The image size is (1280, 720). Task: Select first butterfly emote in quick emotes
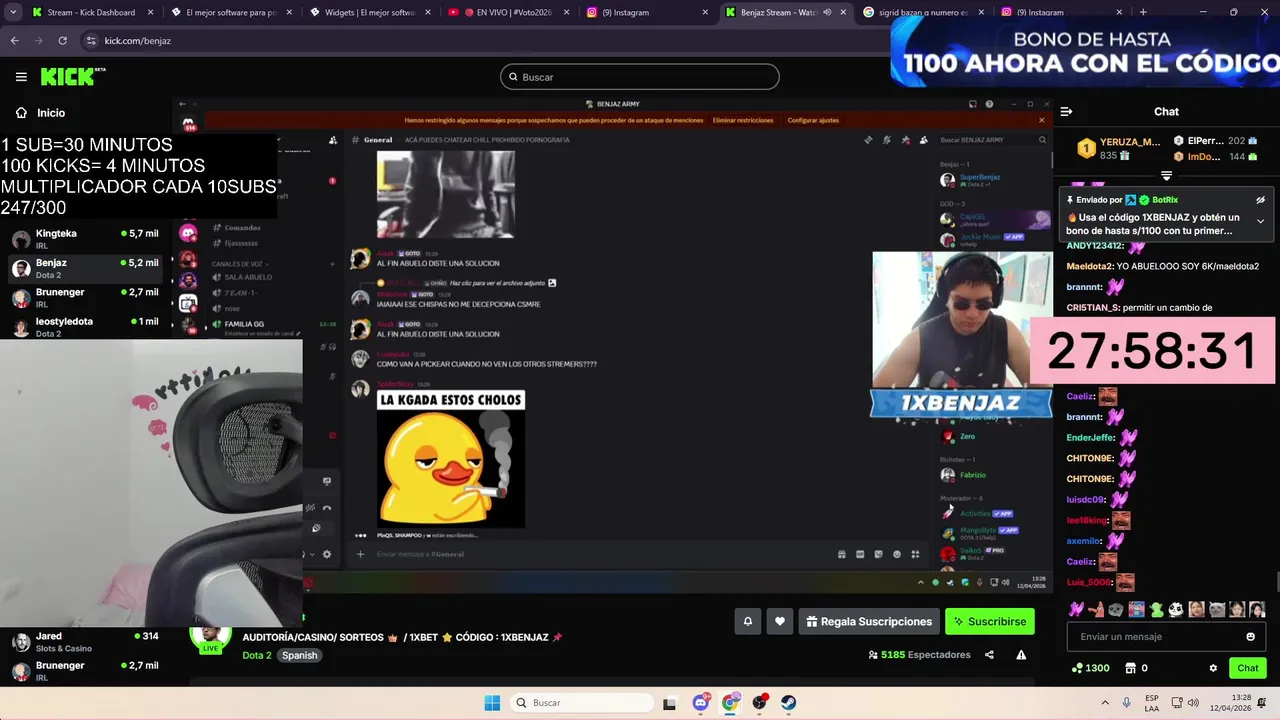(x=1076, y=609)
